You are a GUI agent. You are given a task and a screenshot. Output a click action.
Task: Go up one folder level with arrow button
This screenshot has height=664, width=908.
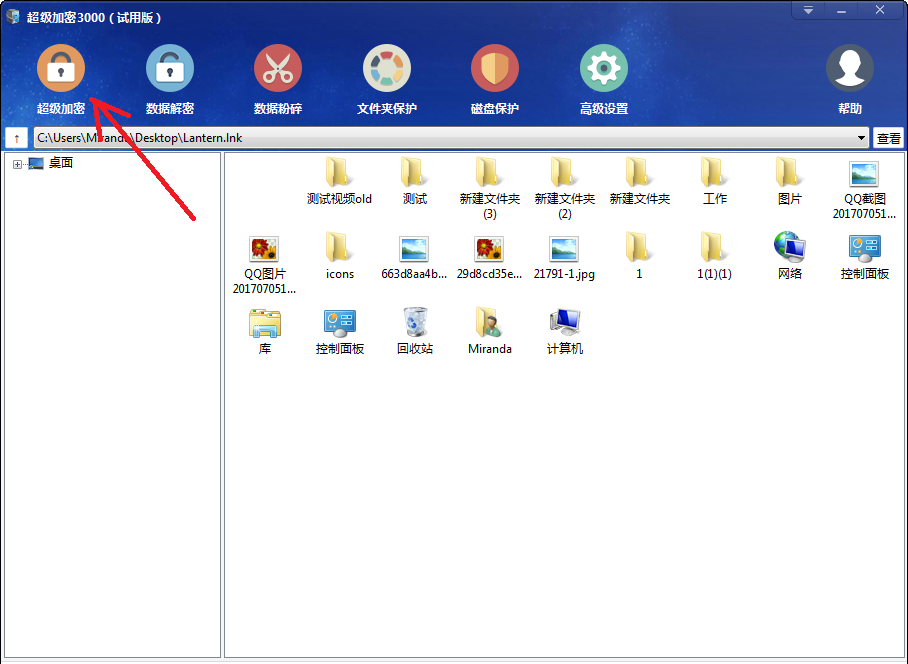[17, 138]
